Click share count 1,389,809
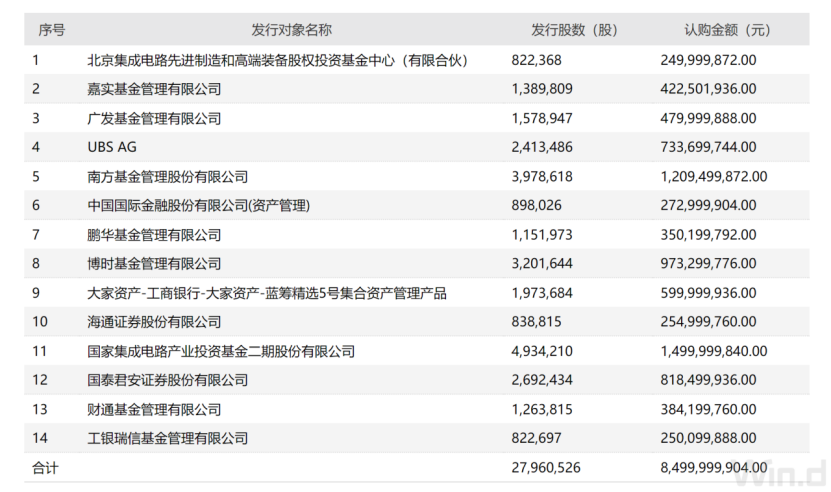This screenshot has width=831, height=492. point(542,89)
